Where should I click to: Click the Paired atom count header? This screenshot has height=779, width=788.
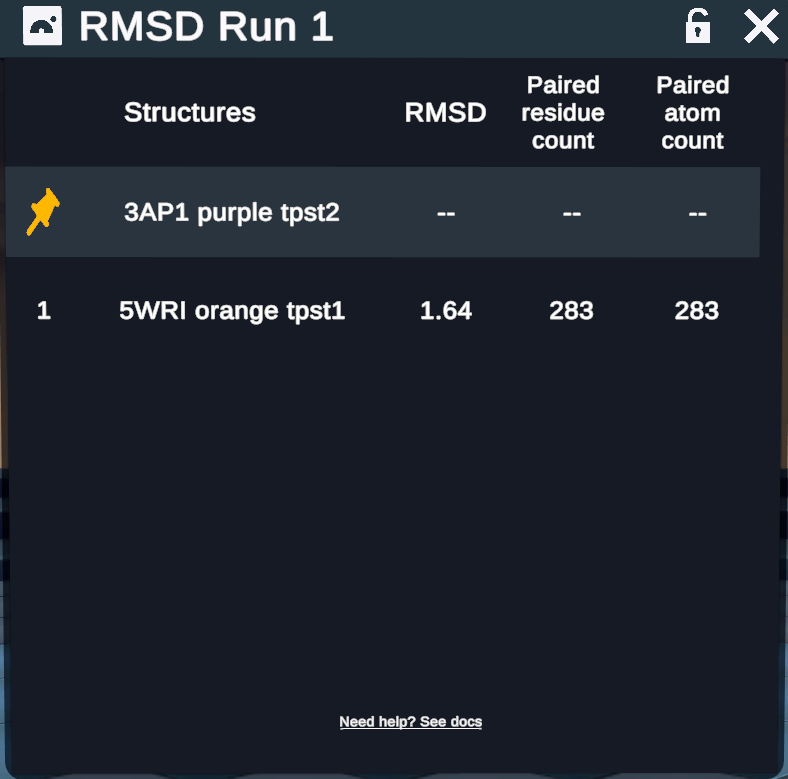(x=692, y=113)
